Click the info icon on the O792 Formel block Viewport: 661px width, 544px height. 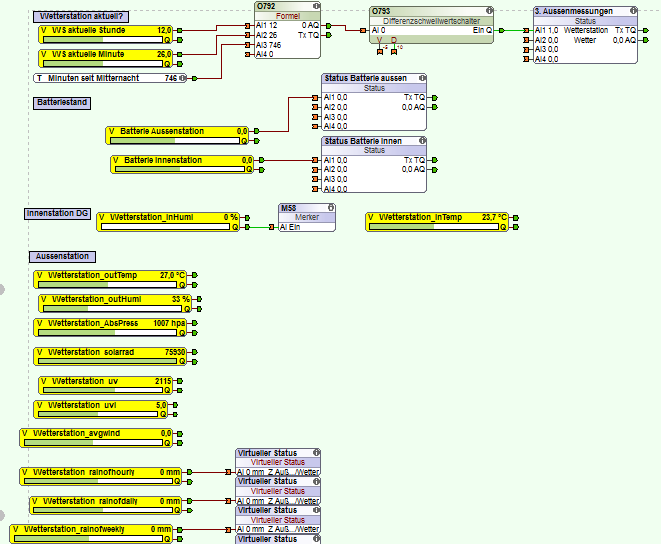tap(316, 6)
